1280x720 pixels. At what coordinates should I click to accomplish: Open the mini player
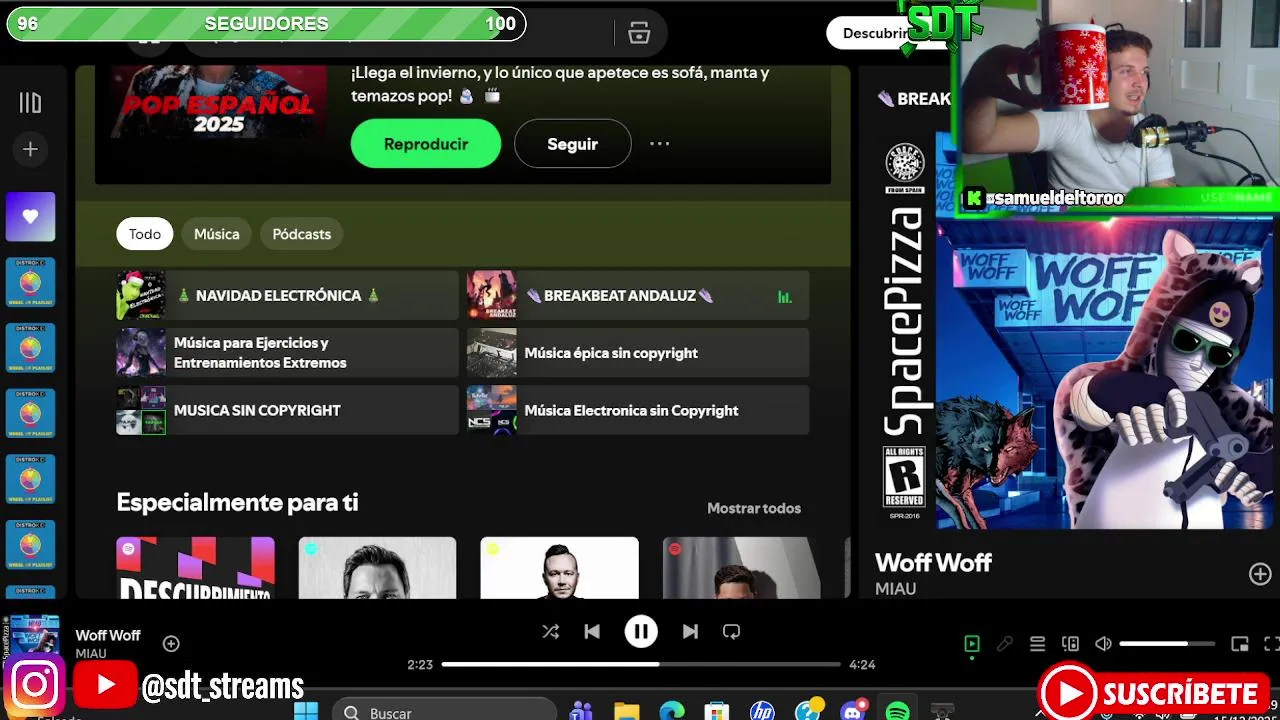tap(1240, 644)
